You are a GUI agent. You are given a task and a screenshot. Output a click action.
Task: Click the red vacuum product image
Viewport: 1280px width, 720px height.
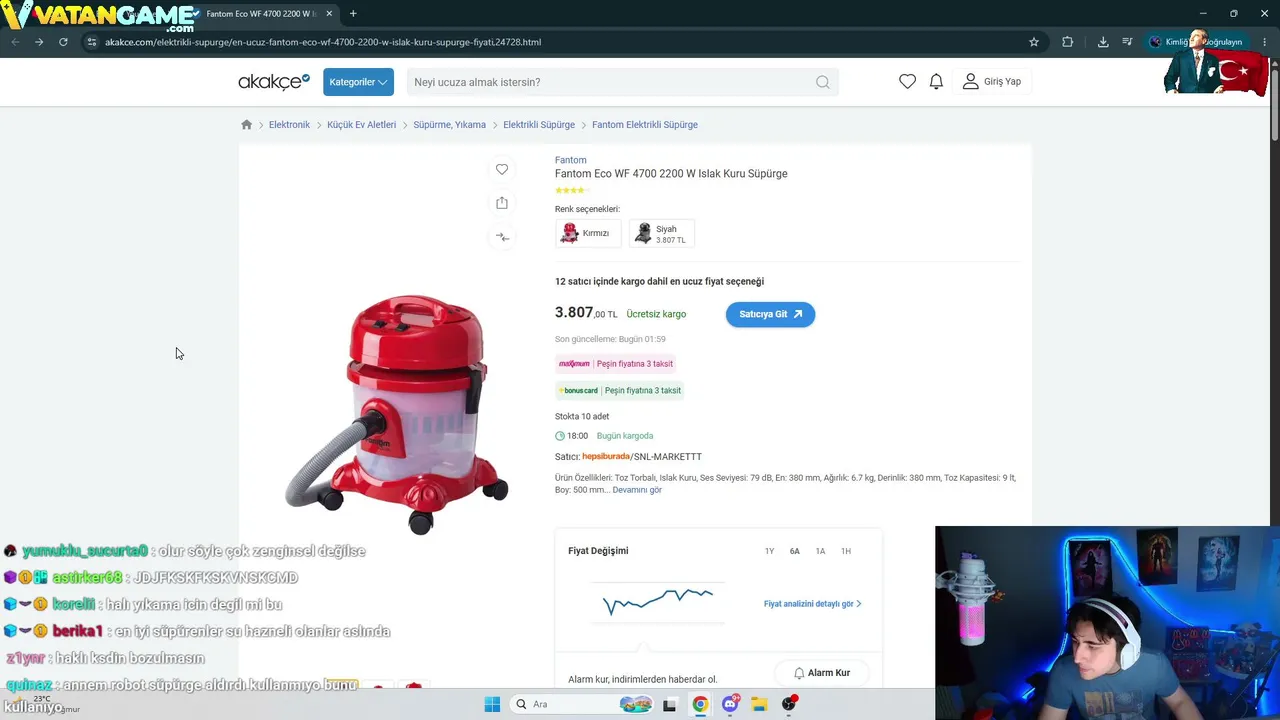[x=398, y=414]
